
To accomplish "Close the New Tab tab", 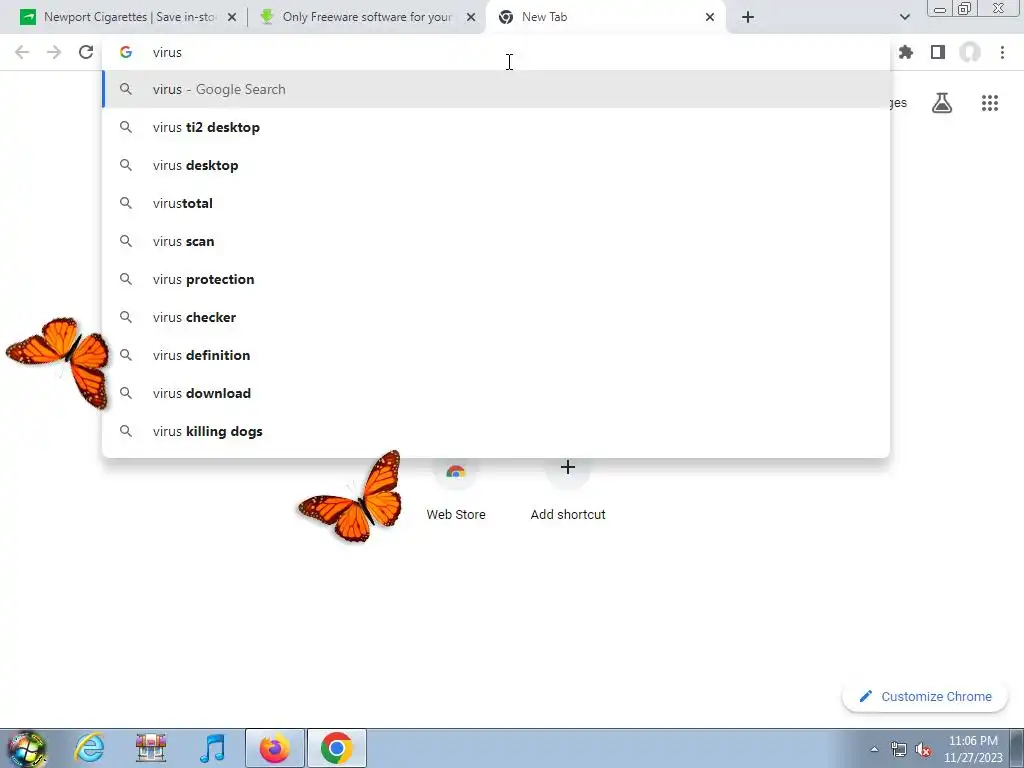I will (x=710, y=17).
